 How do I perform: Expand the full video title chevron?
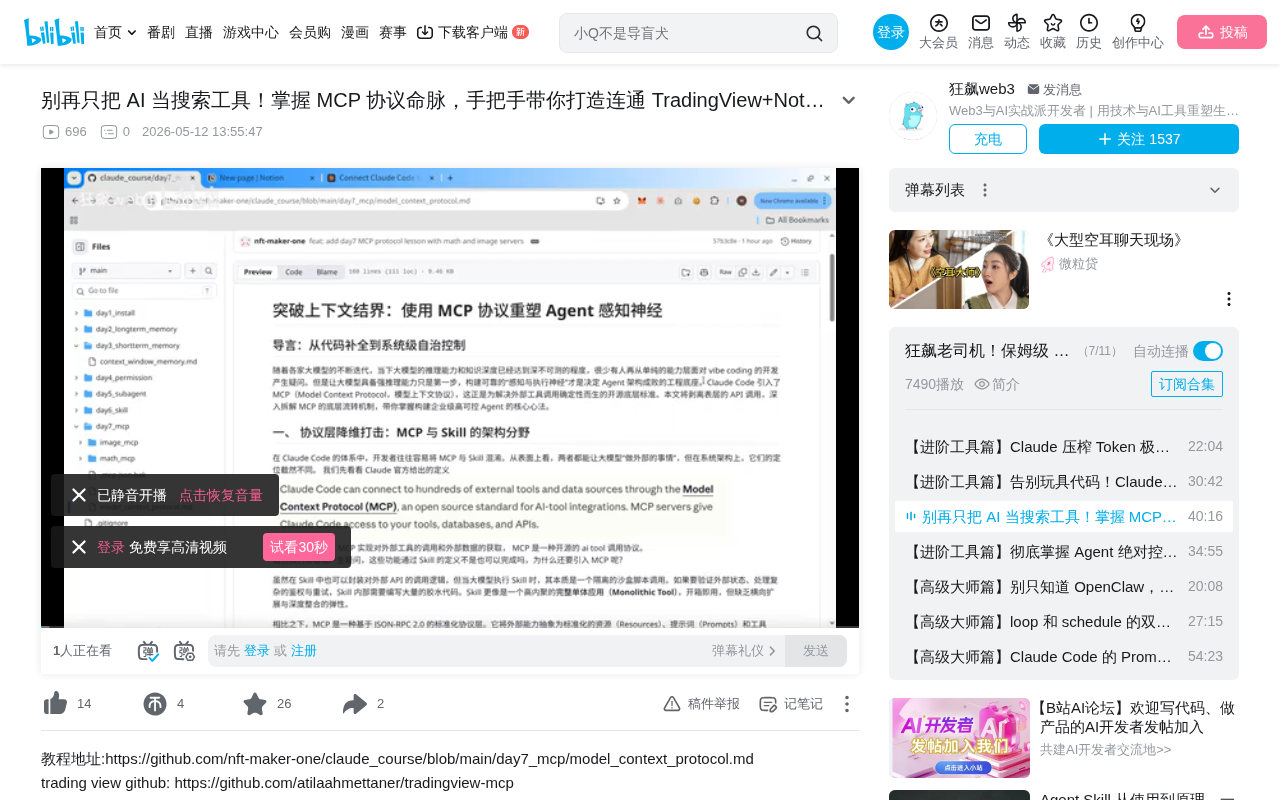(849, 100)
